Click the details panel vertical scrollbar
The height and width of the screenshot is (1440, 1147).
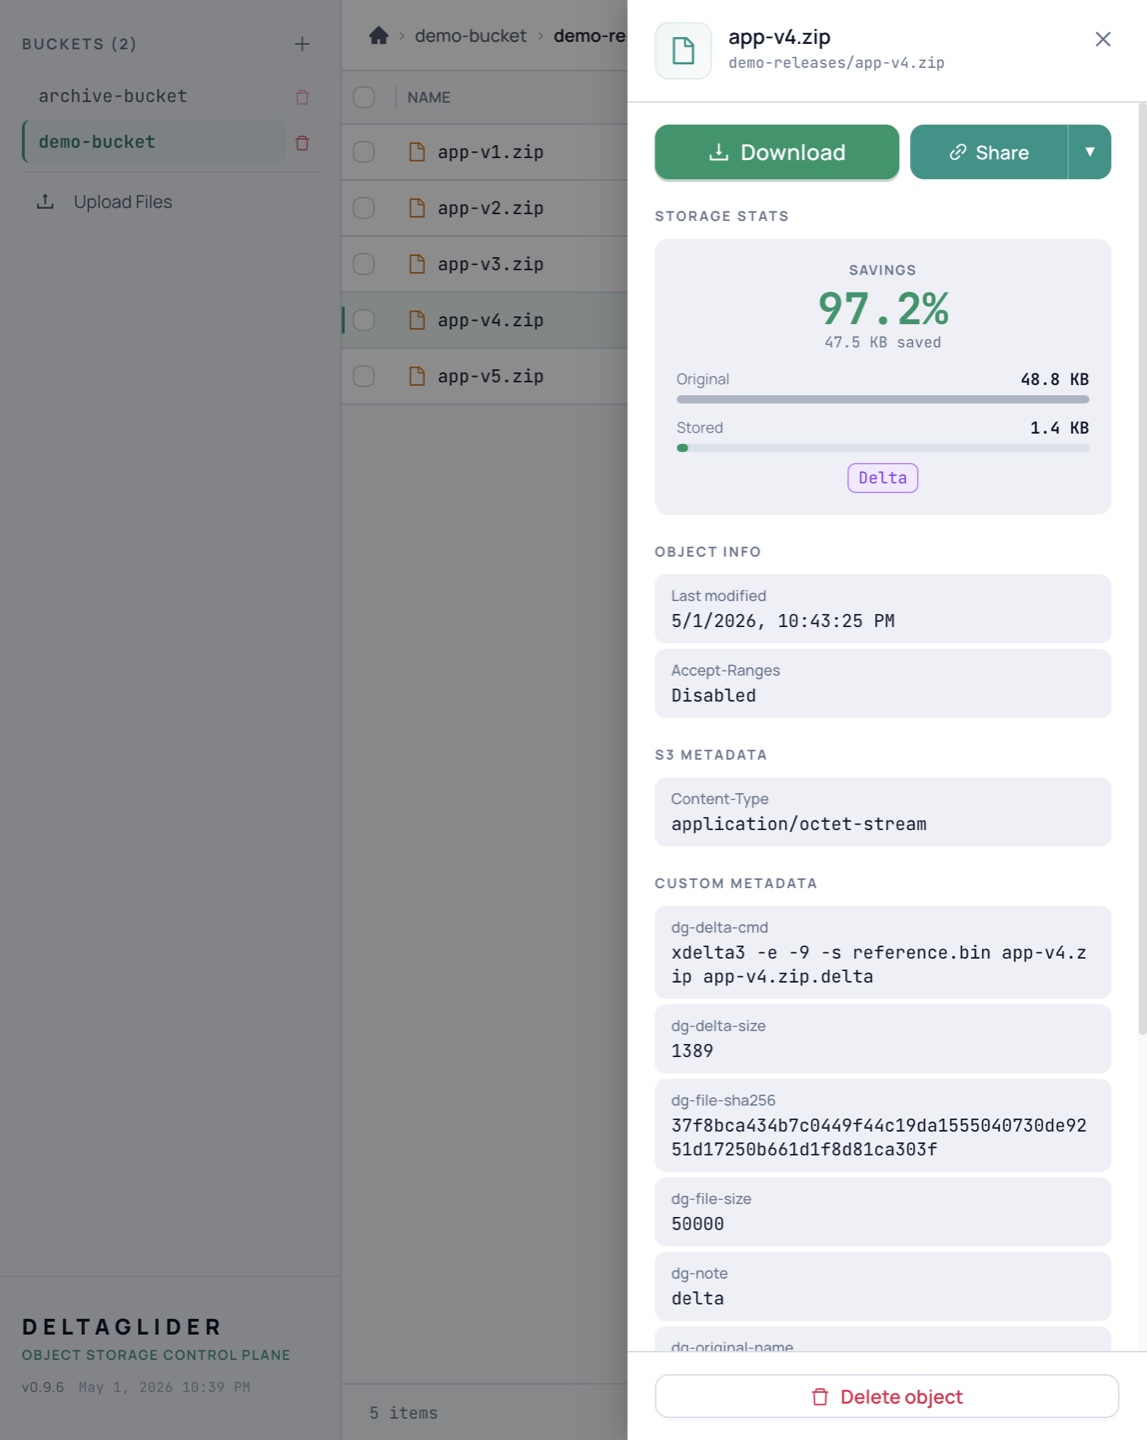point(1142,568)
